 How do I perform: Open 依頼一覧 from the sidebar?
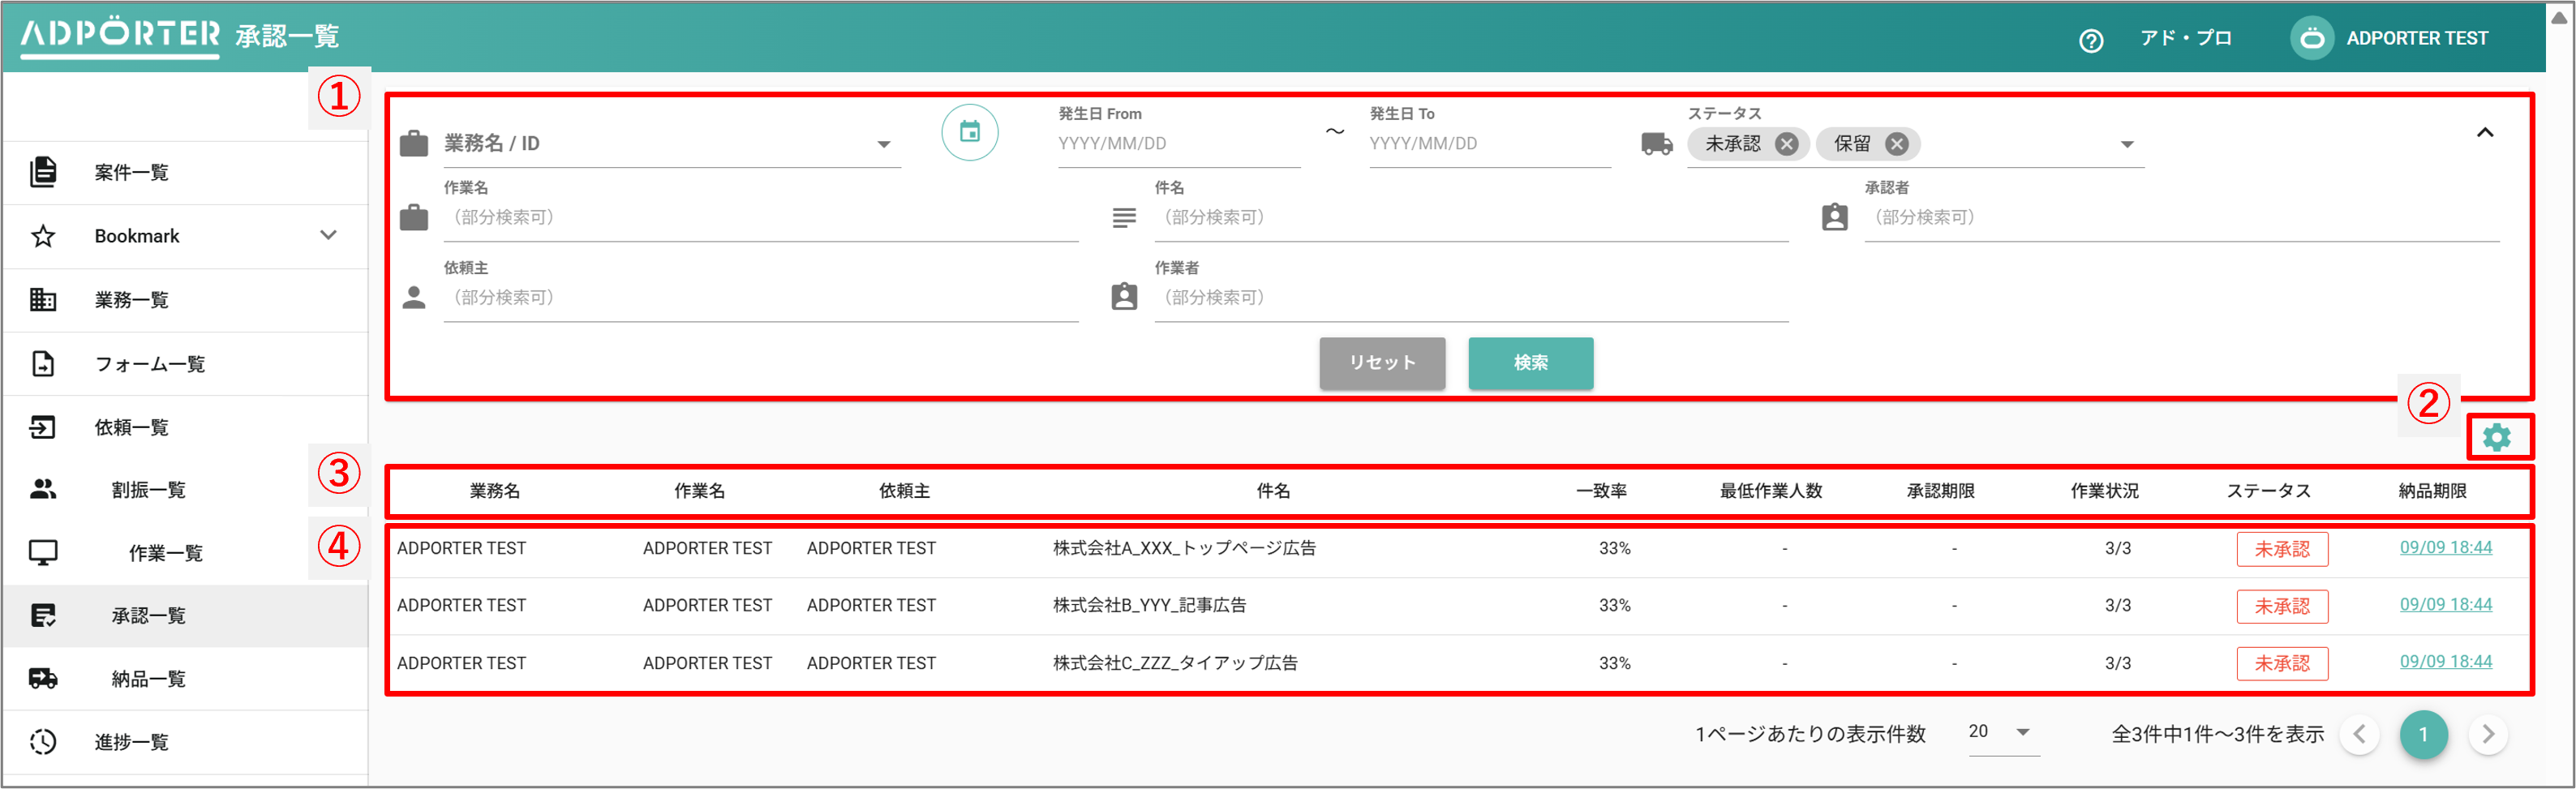[131, 428]
